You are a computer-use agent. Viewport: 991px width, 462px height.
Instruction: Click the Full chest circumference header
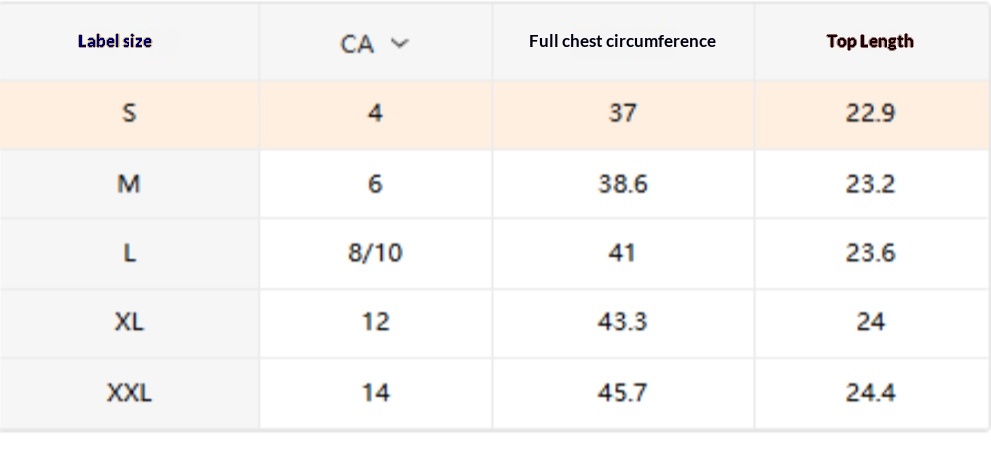pos(622,42)
